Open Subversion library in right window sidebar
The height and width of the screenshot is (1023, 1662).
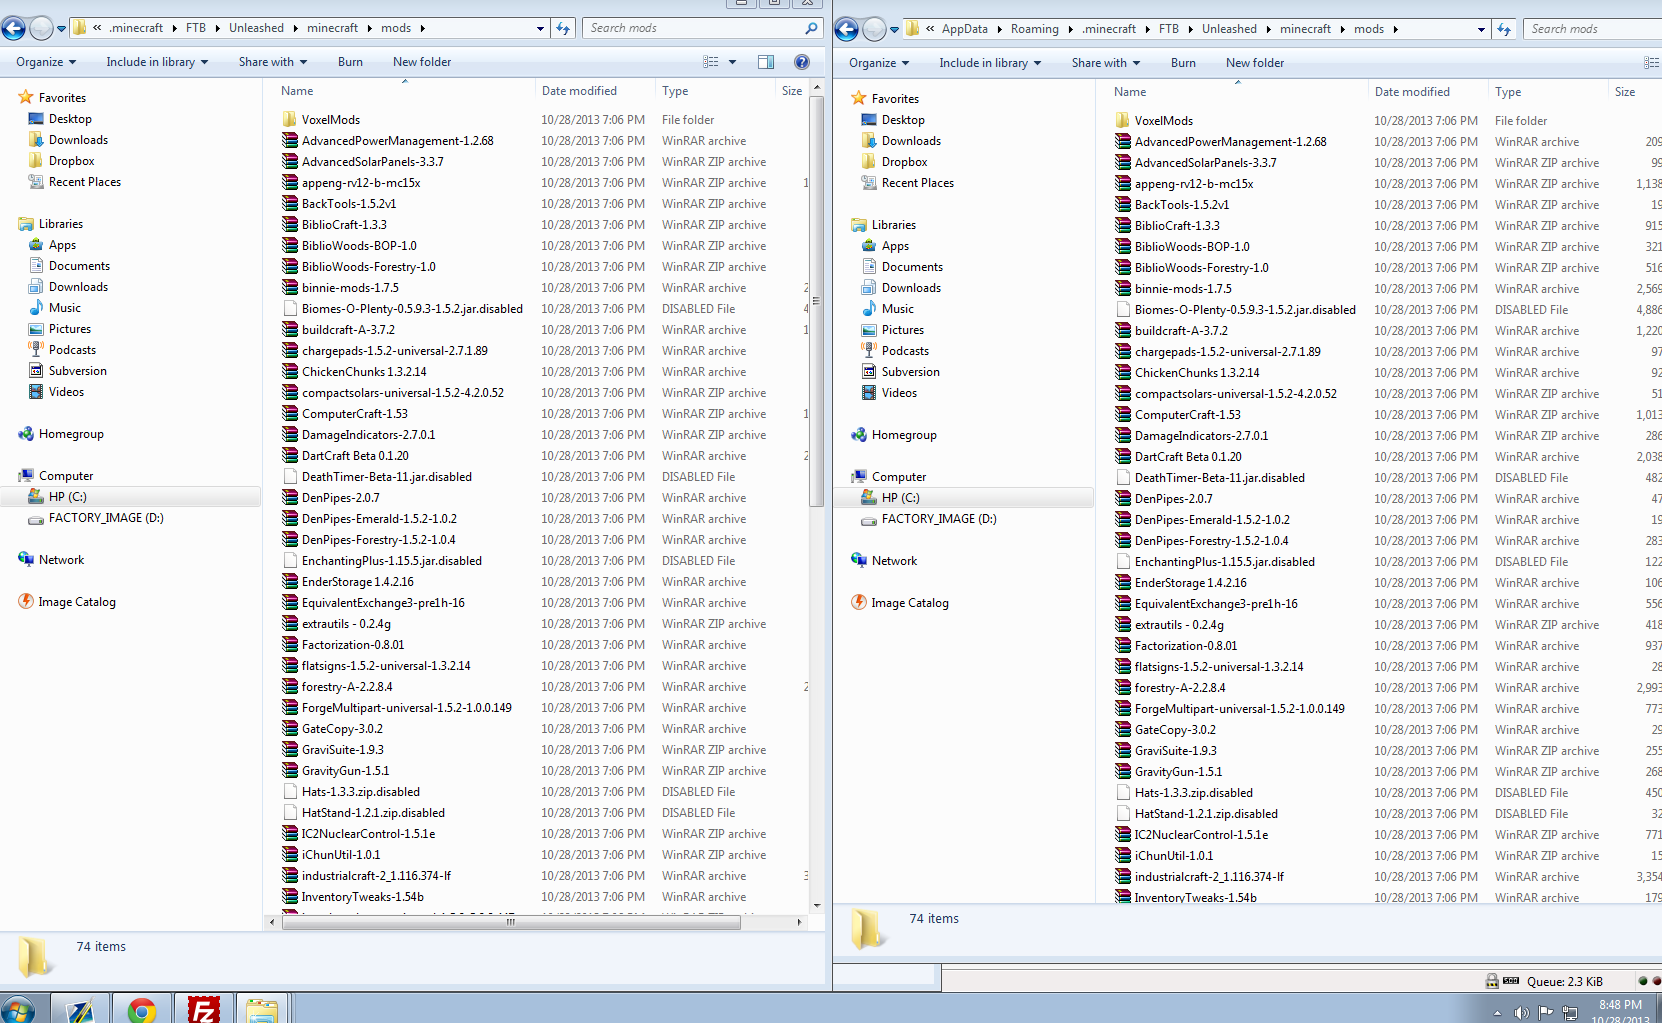coord(910,372)
